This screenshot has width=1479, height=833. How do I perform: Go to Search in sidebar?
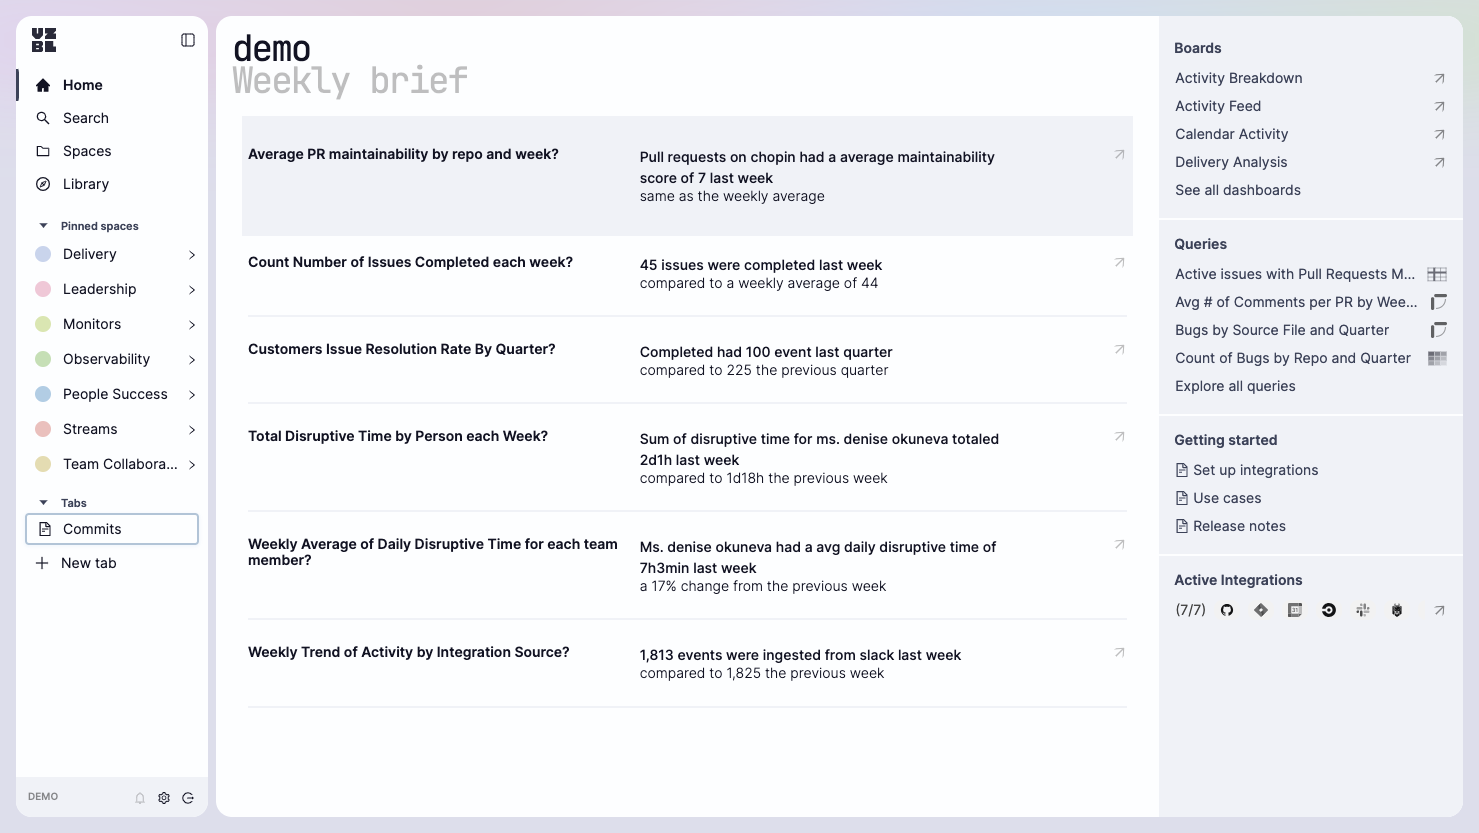(x=86, y=118)
